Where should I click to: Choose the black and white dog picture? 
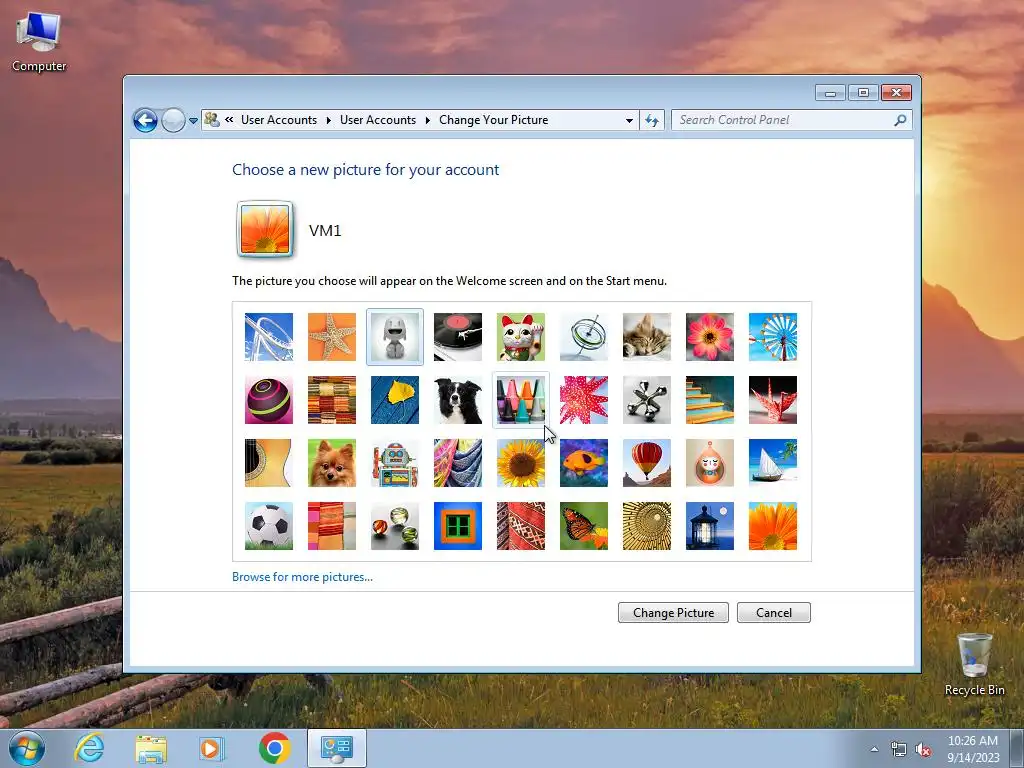[x=458, y=400]
